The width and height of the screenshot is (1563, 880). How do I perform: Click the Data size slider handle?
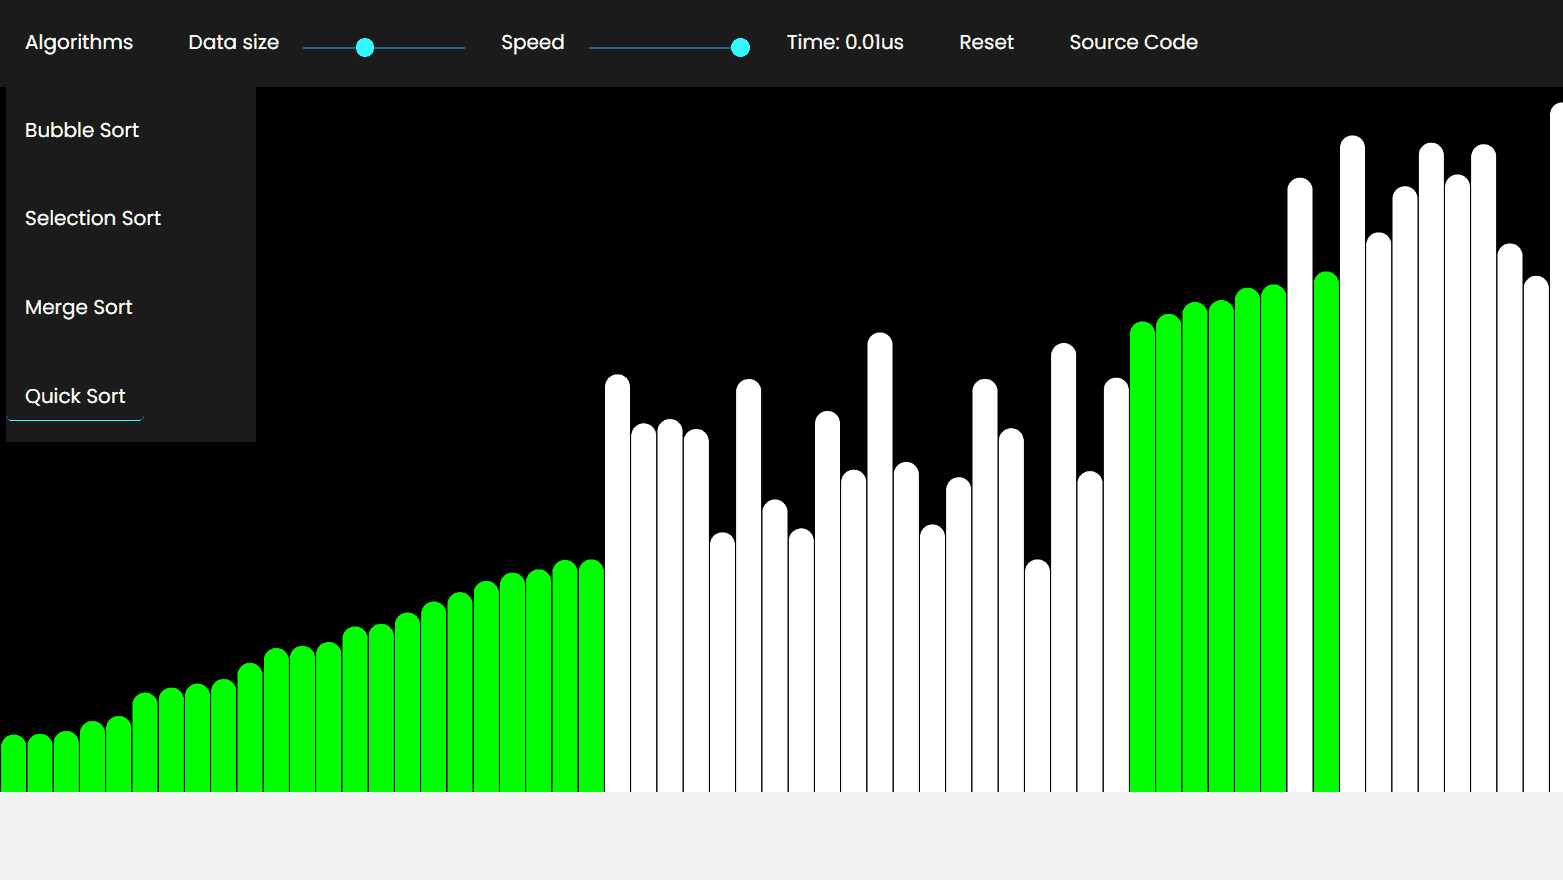pos(365,47)
